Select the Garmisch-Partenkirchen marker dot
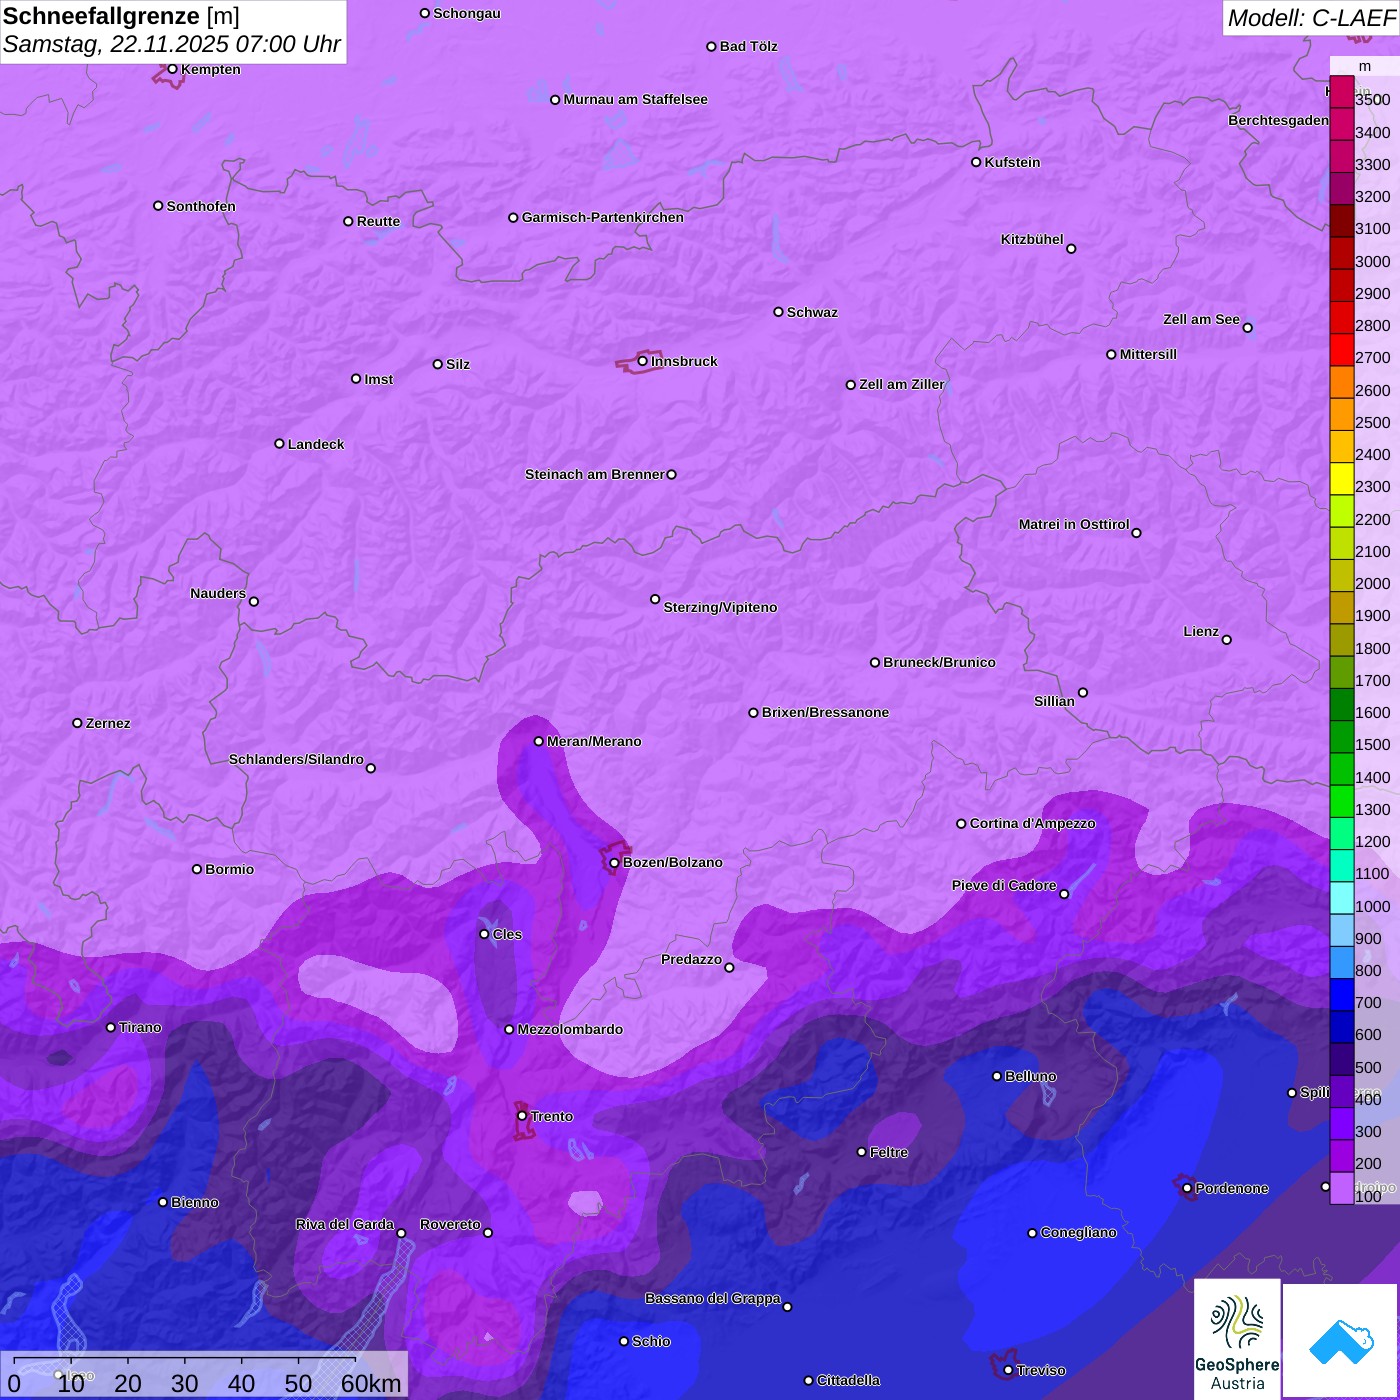 pyautogui.click(x=513, y=217)
